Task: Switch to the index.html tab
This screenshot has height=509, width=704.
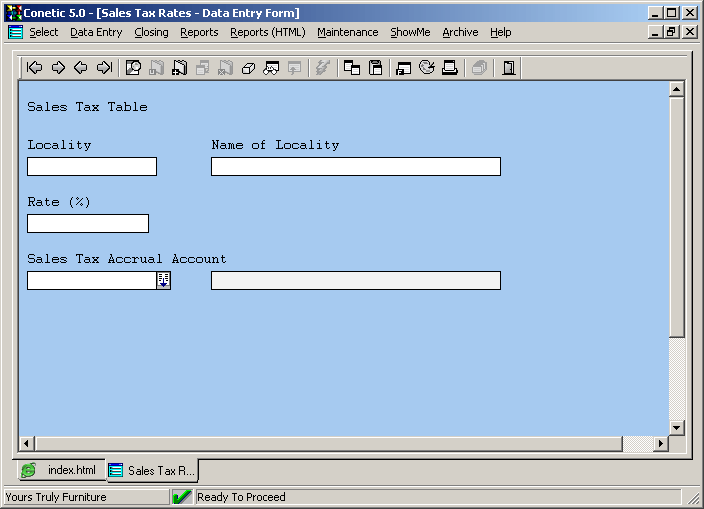Action: [60, 470]
